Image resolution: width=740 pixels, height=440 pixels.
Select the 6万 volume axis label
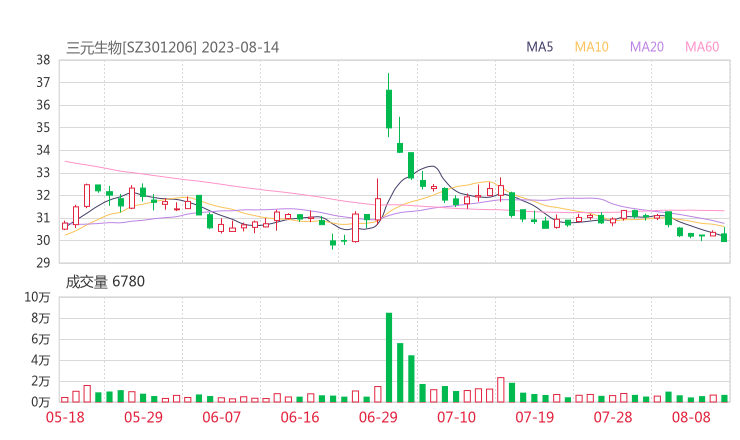[41, 339]
